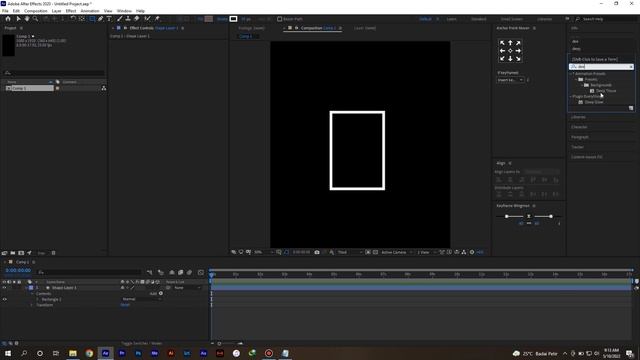Move anchor point to right arrow
The height and width of the screenshot is (360, 640).
tap(518, 51)
